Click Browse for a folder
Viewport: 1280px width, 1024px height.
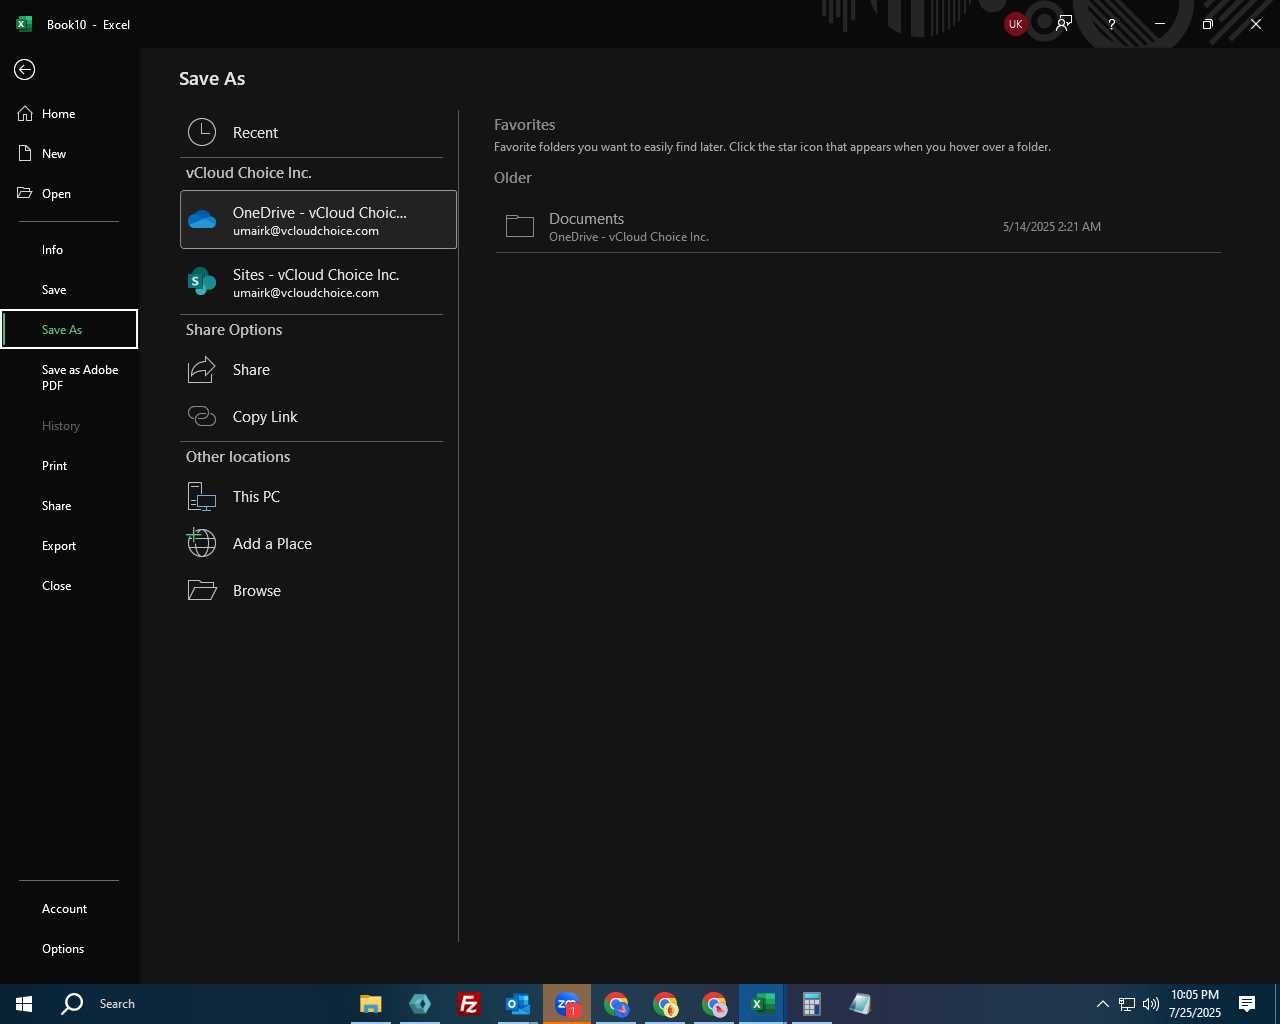point(318,591)
